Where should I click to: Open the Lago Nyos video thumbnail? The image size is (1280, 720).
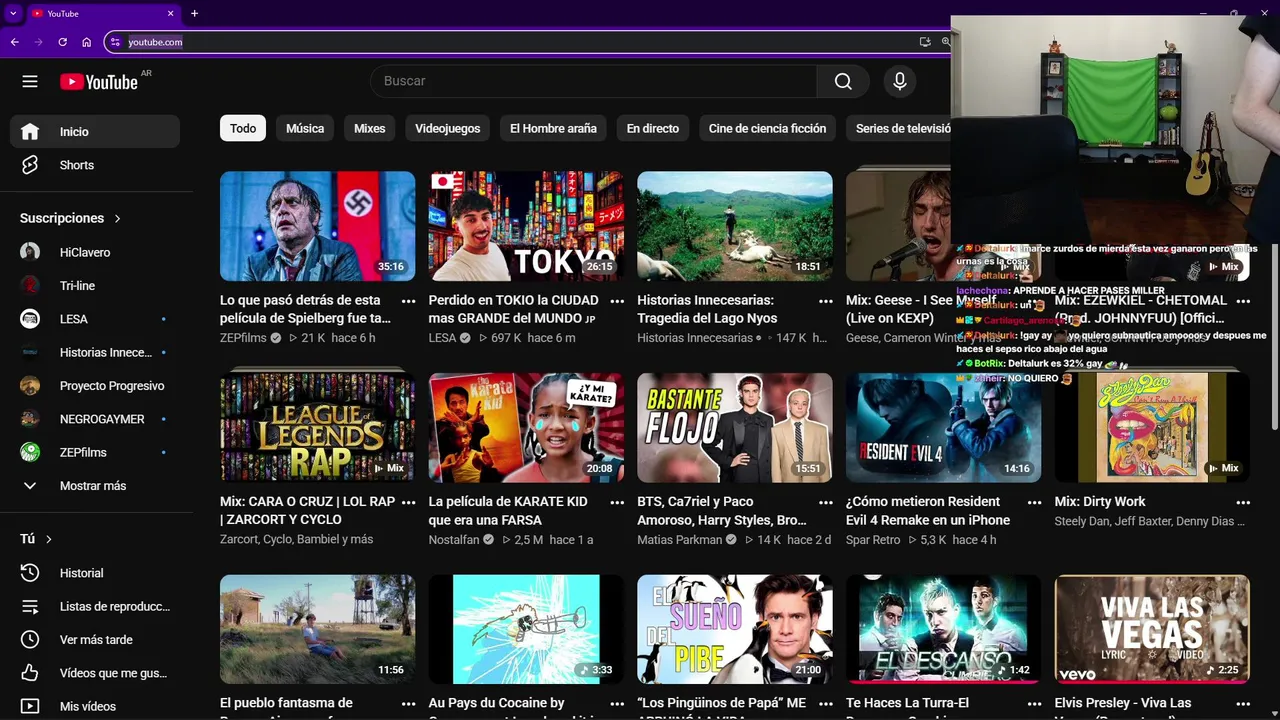coord(735,226)
